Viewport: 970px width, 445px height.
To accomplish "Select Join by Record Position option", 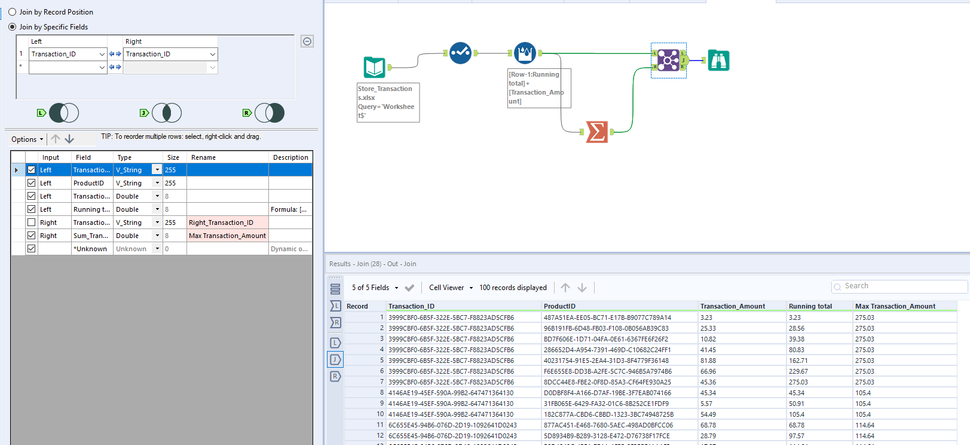I will point(13,12).
